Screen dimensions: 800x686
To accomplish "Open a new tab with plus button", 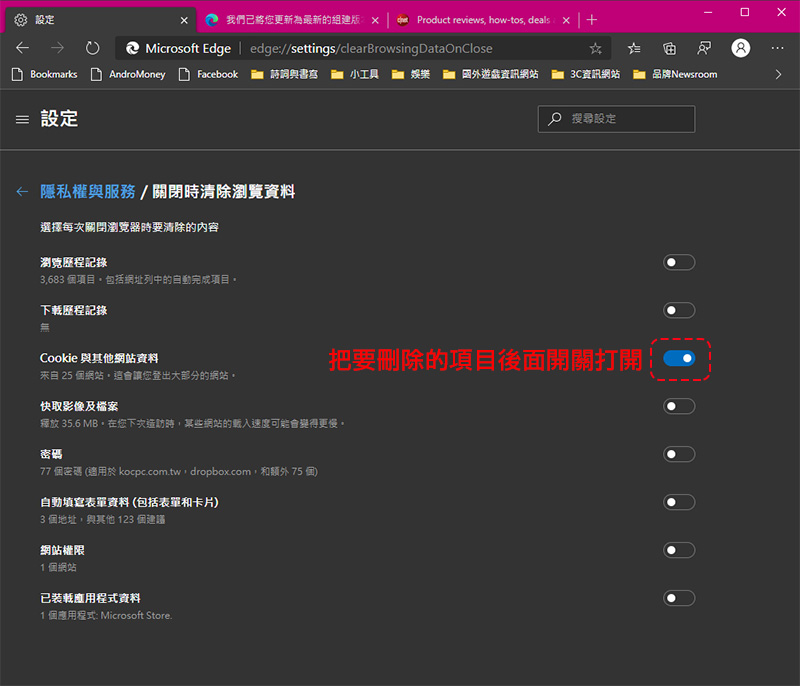I will (592, 19).
